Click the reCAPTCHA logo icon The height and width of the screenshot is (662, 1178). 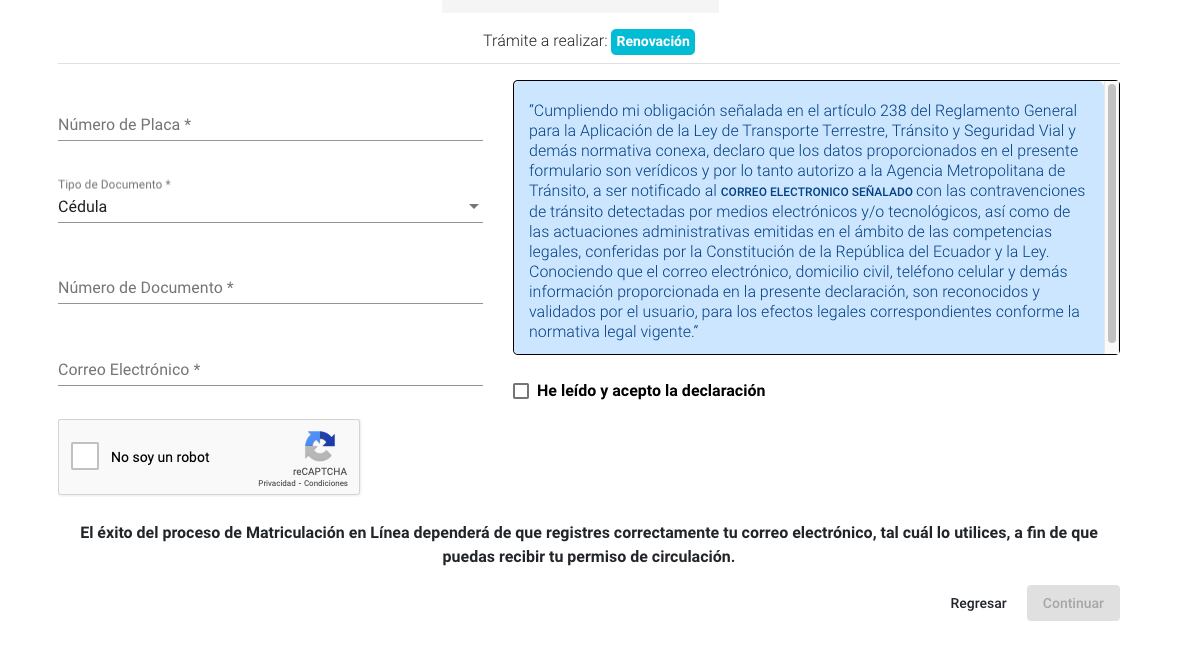(x=320, y=446)
